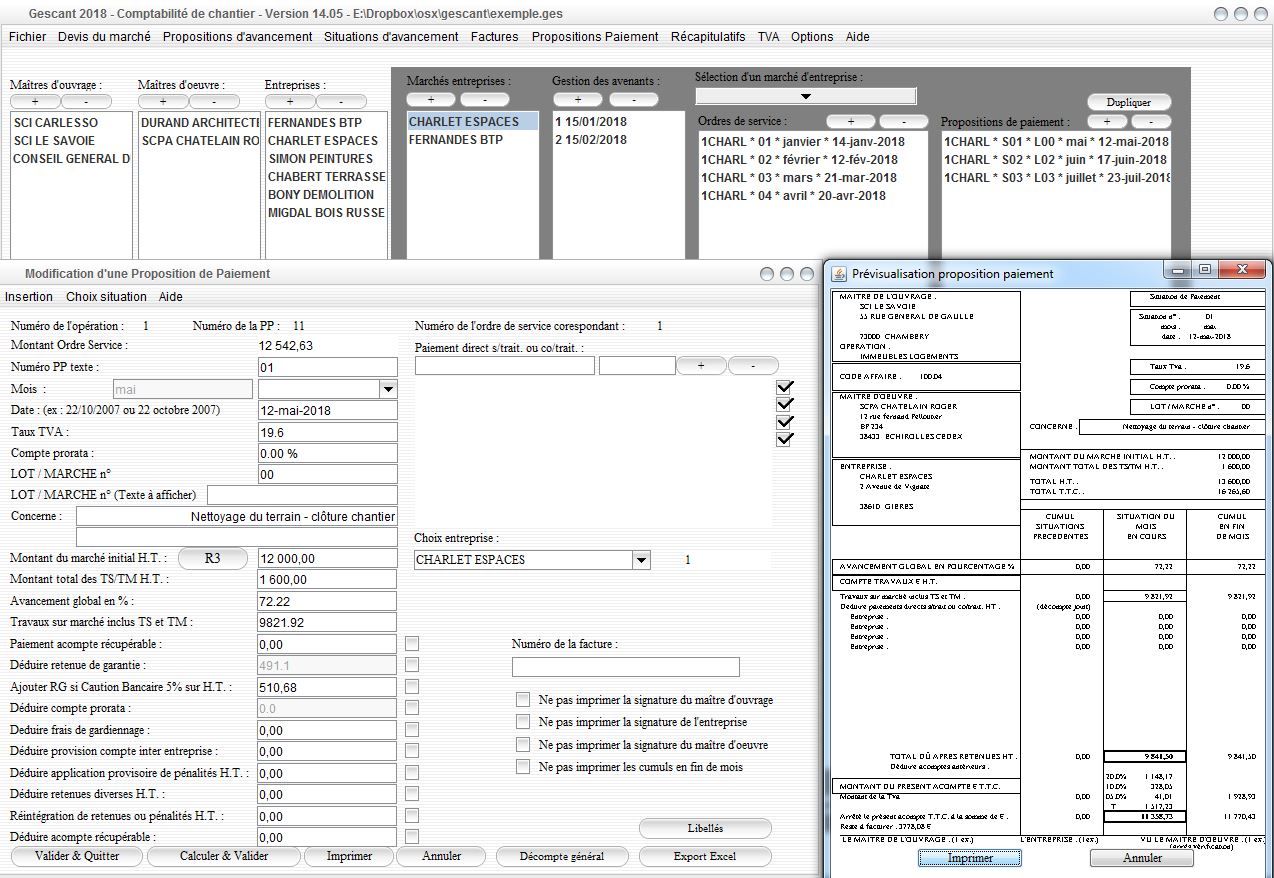This screenshot has width=1274, height=878.
Task: Remove a Proposition de paiement with minus
Action: pyautogui.click(x=1150, y=122)
